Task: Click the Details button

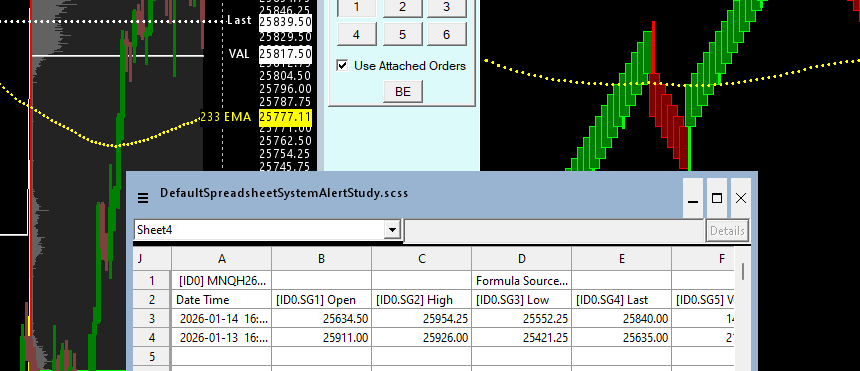Action: 727,231
